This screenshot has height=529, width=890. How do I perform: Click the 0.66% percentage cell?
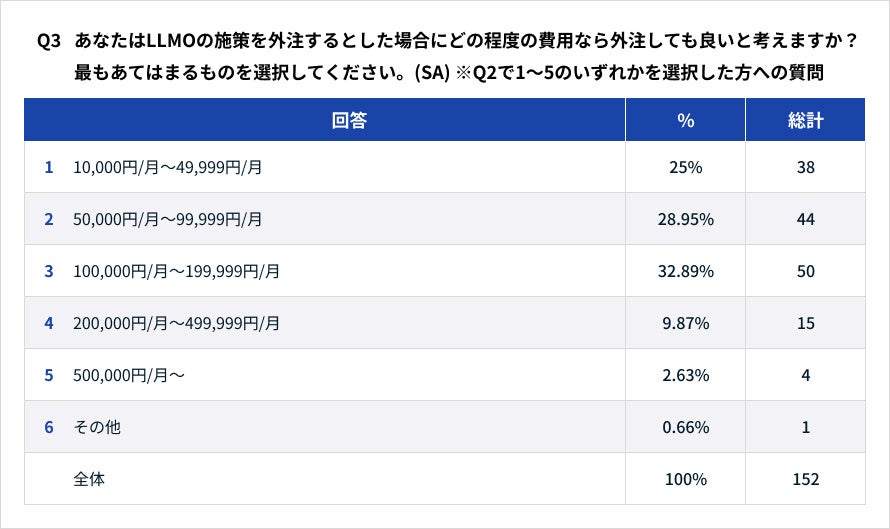tap(685, 427)
